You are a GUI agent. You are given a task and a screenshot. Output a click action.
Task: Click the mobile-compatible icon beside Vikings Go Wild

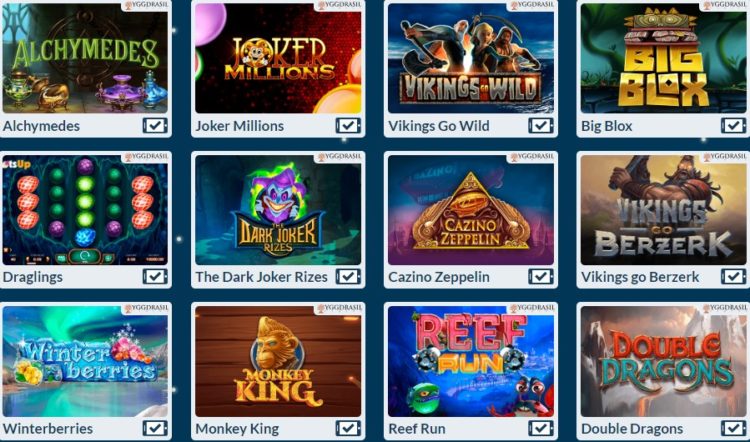[x=541, y=126]
